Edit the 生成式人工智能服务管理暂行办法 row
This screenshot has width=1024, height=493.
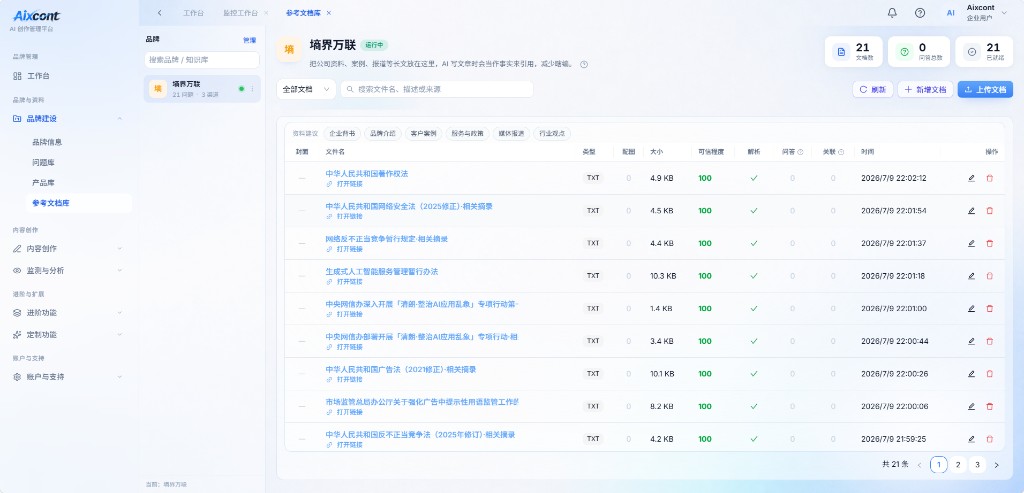pos(971,276)
